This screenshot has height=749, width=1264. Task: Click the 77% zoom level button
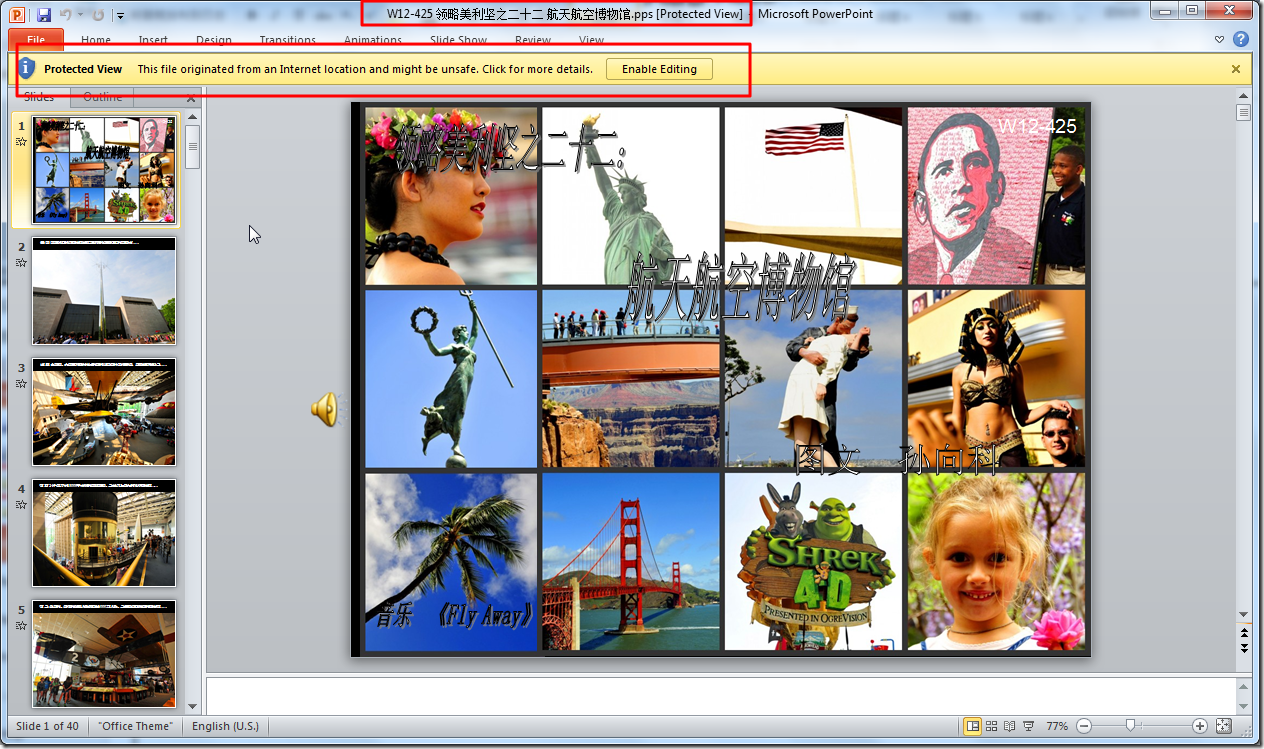[x=1057, y=726]
